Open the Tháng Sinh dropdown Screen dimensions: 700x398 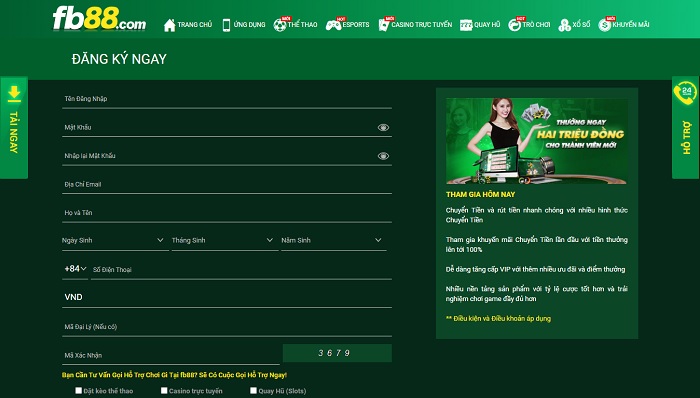click(225, 240)
